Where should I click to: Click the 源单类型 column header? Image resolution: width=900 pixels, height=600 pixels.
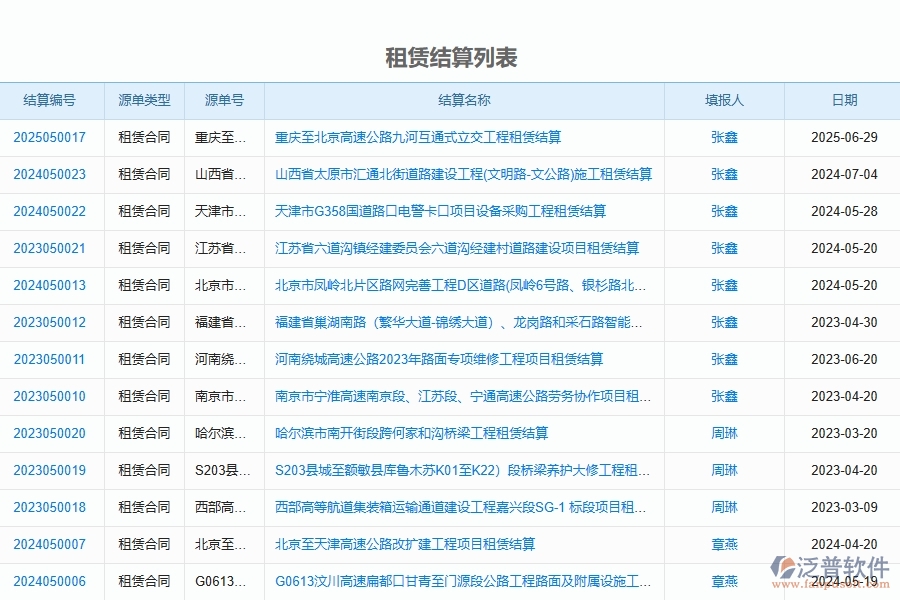pos(144,100)
